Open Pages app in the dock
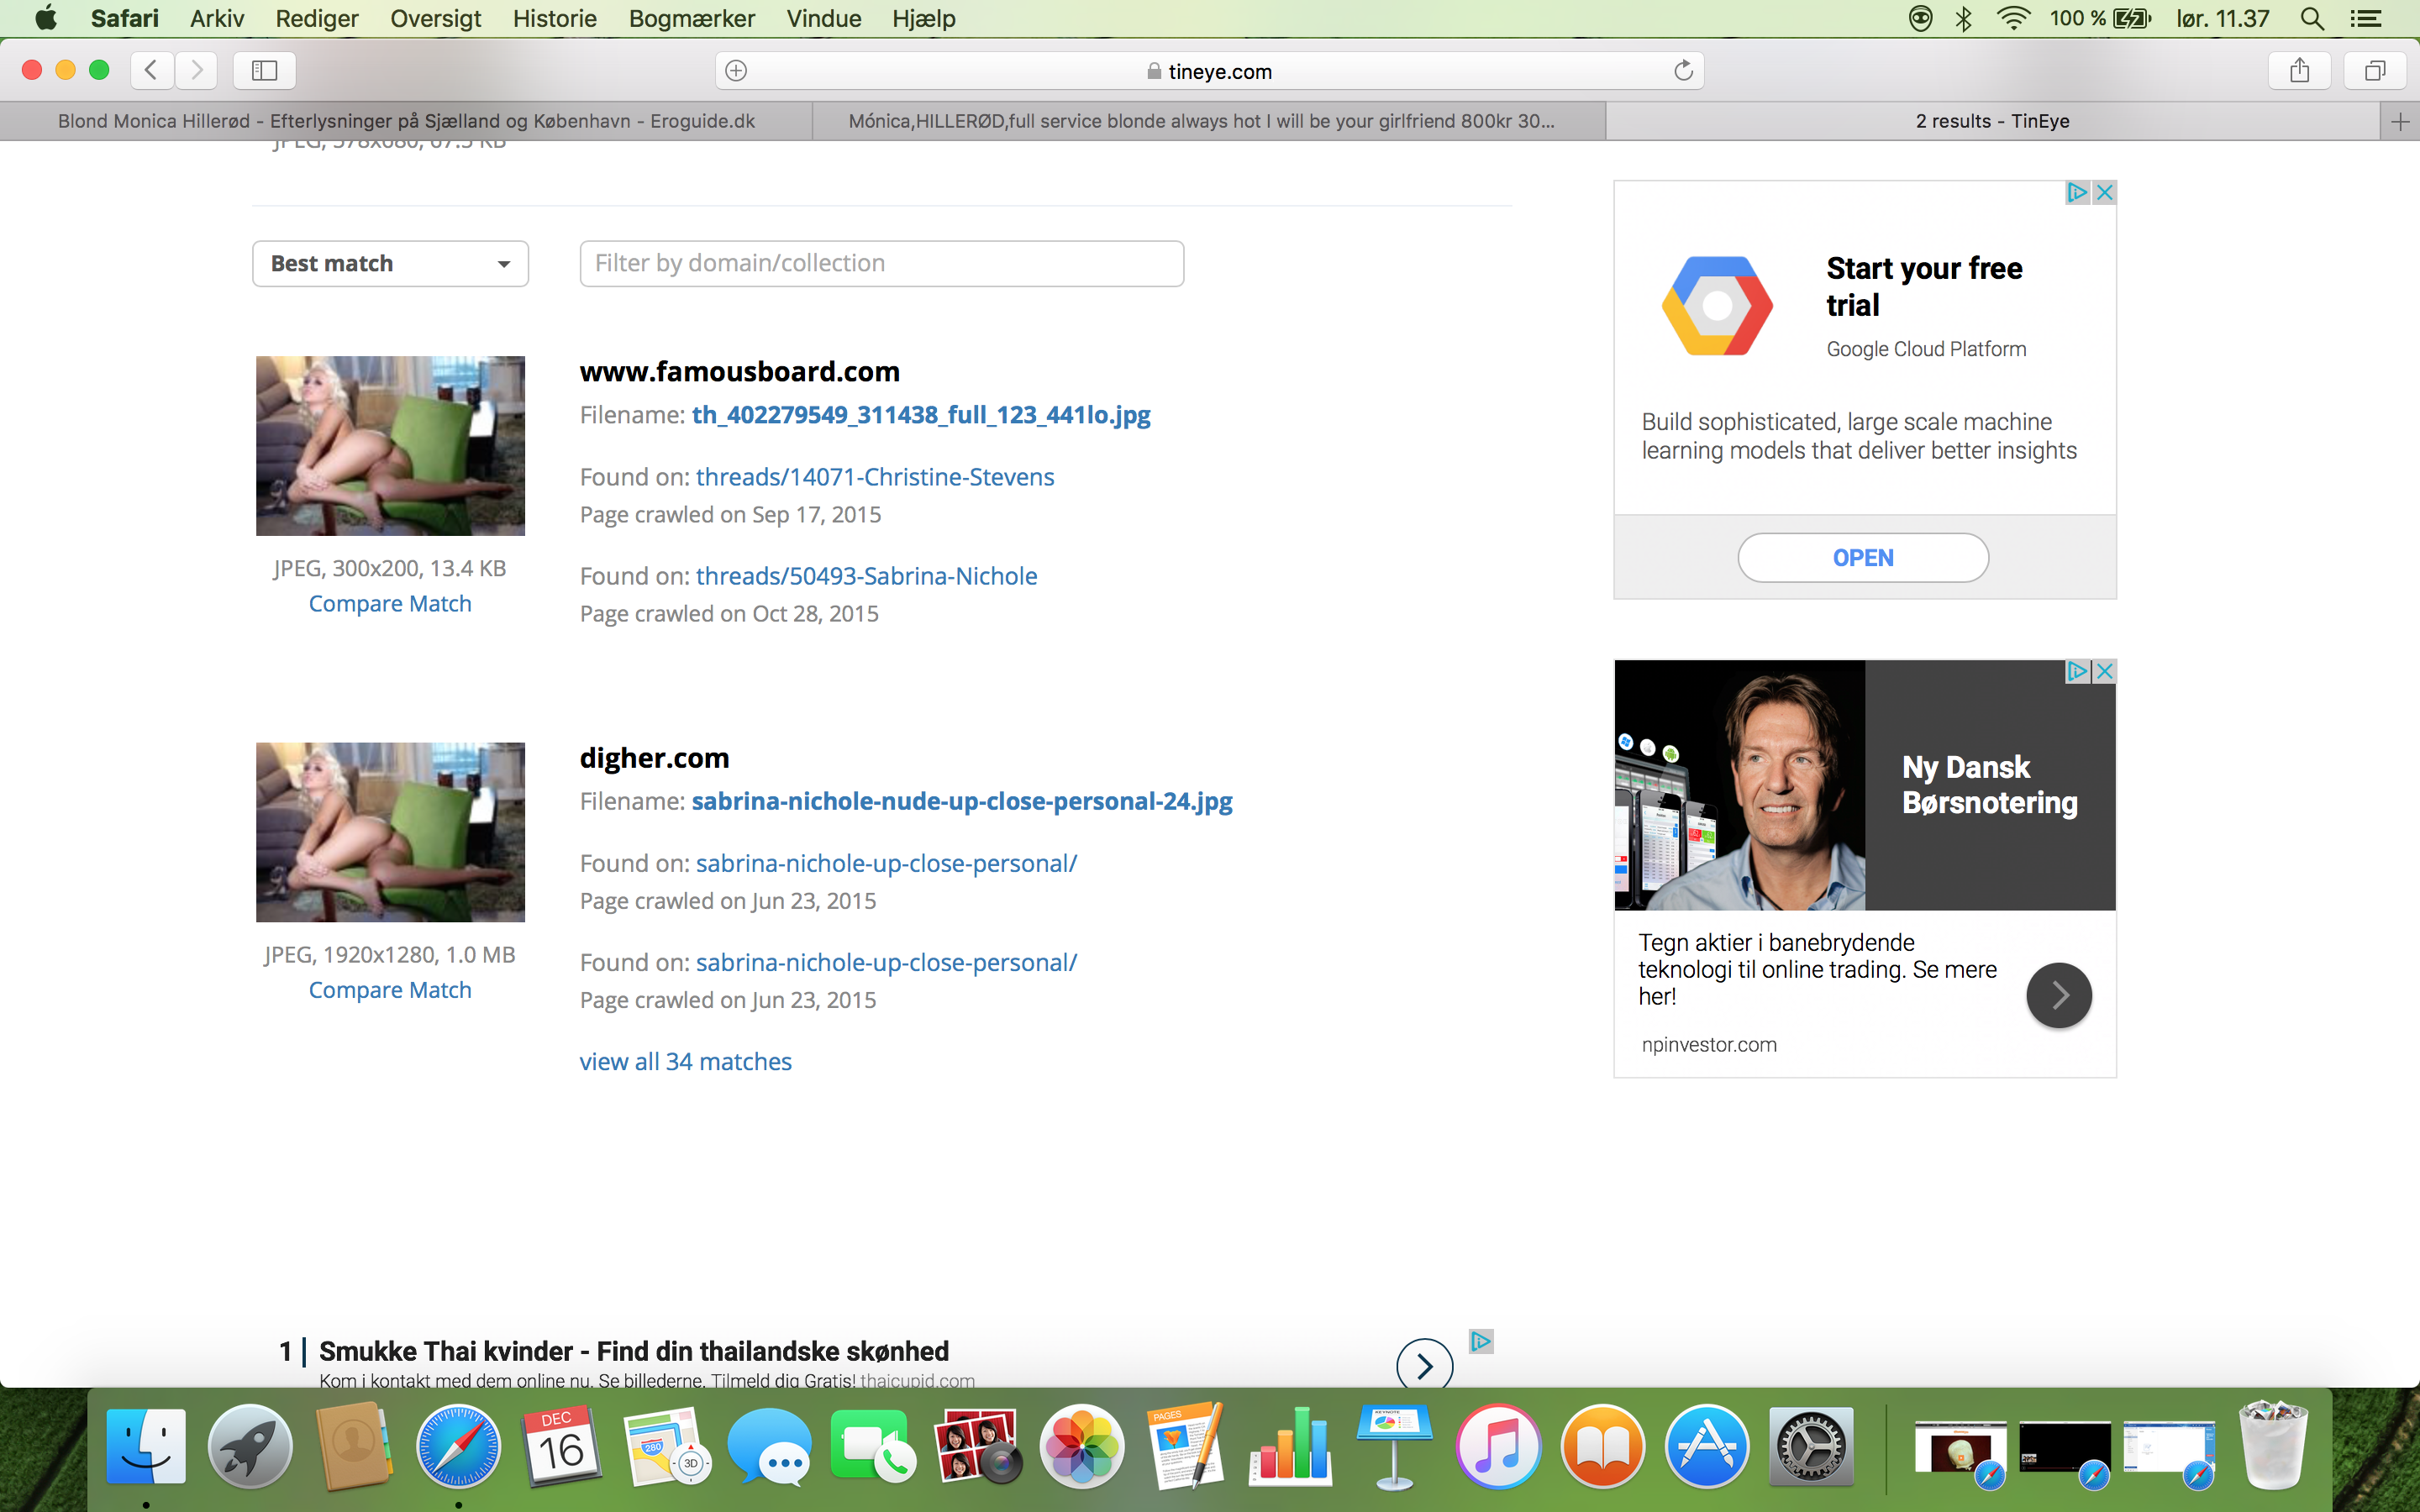 tap(1186, 1446)
